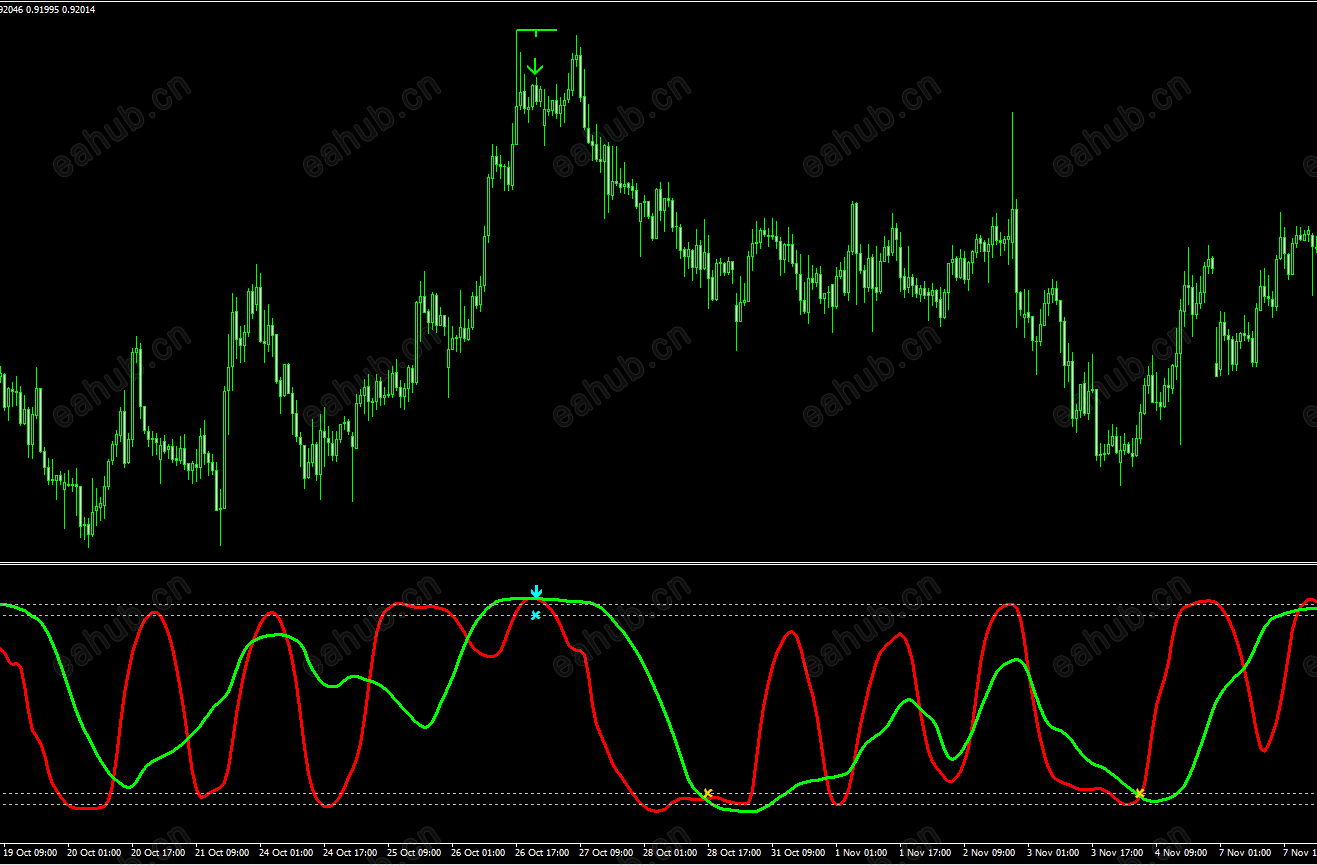Click the 28 Oct 17:00 time label
Viewport: 1317px width, 865px height.
734,853
